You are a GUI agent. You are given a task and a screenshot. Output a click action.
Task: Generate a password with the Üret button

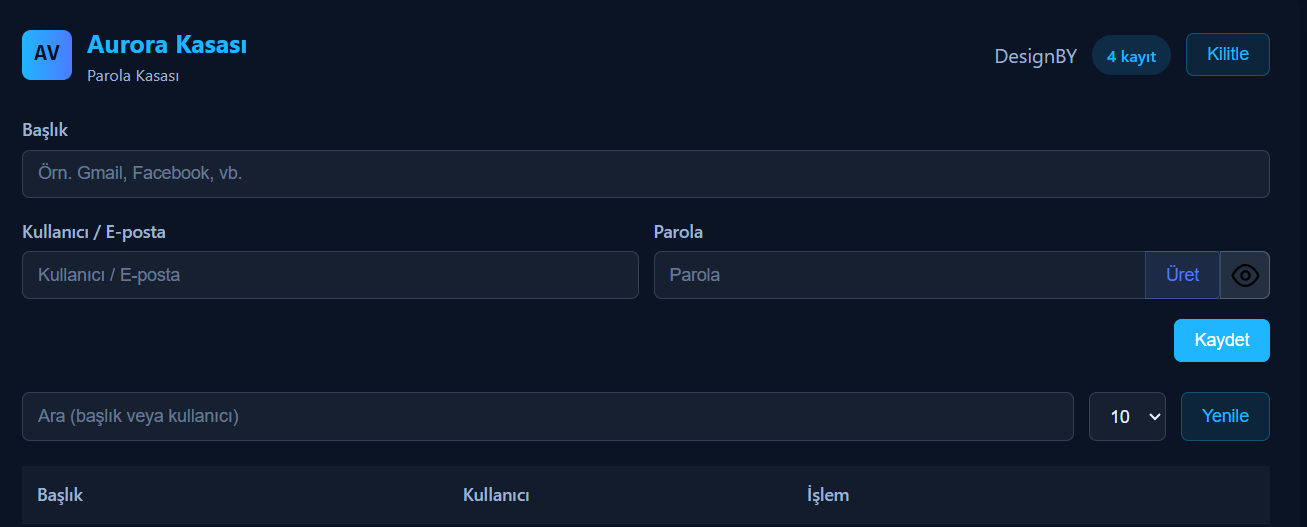click(x=1182, y=275)
